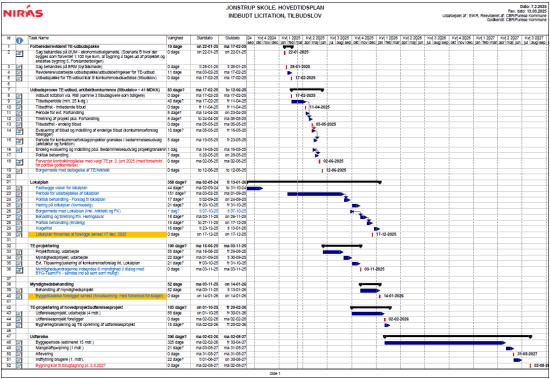Click the indicator icon of highlighted row 40
This screenshot has width=550, height=379.
tap(19, 297)
